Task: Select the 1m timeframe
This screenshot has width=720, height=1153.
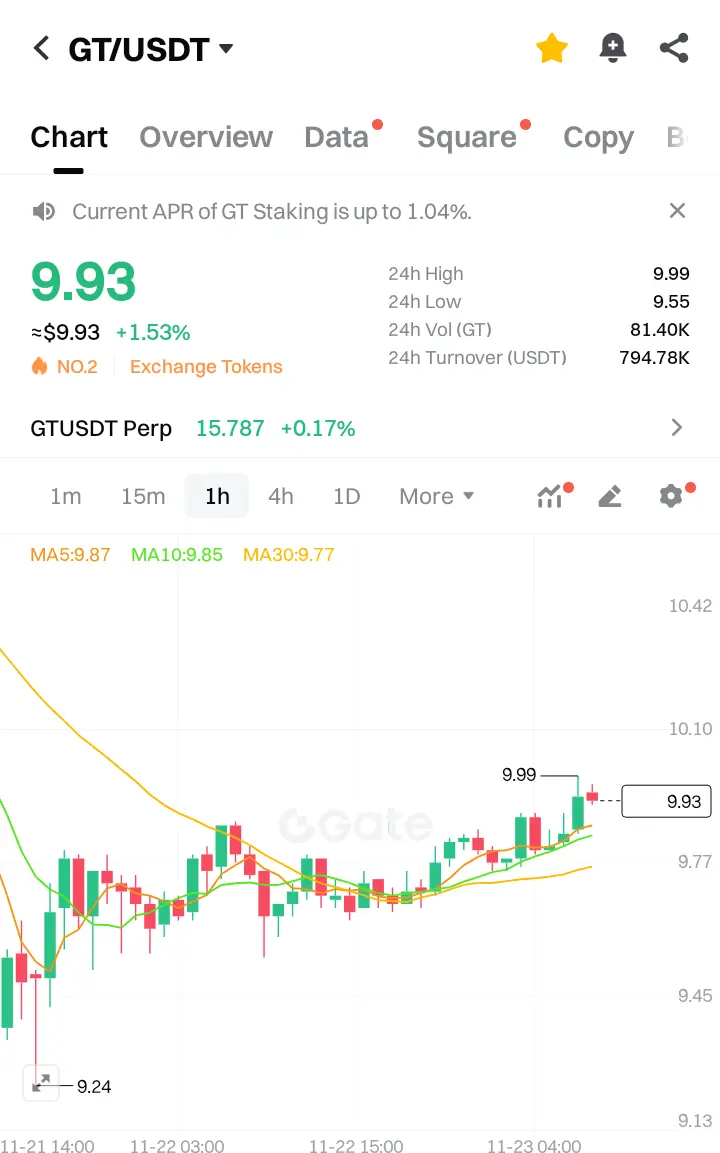Action: tap(65, 496)
